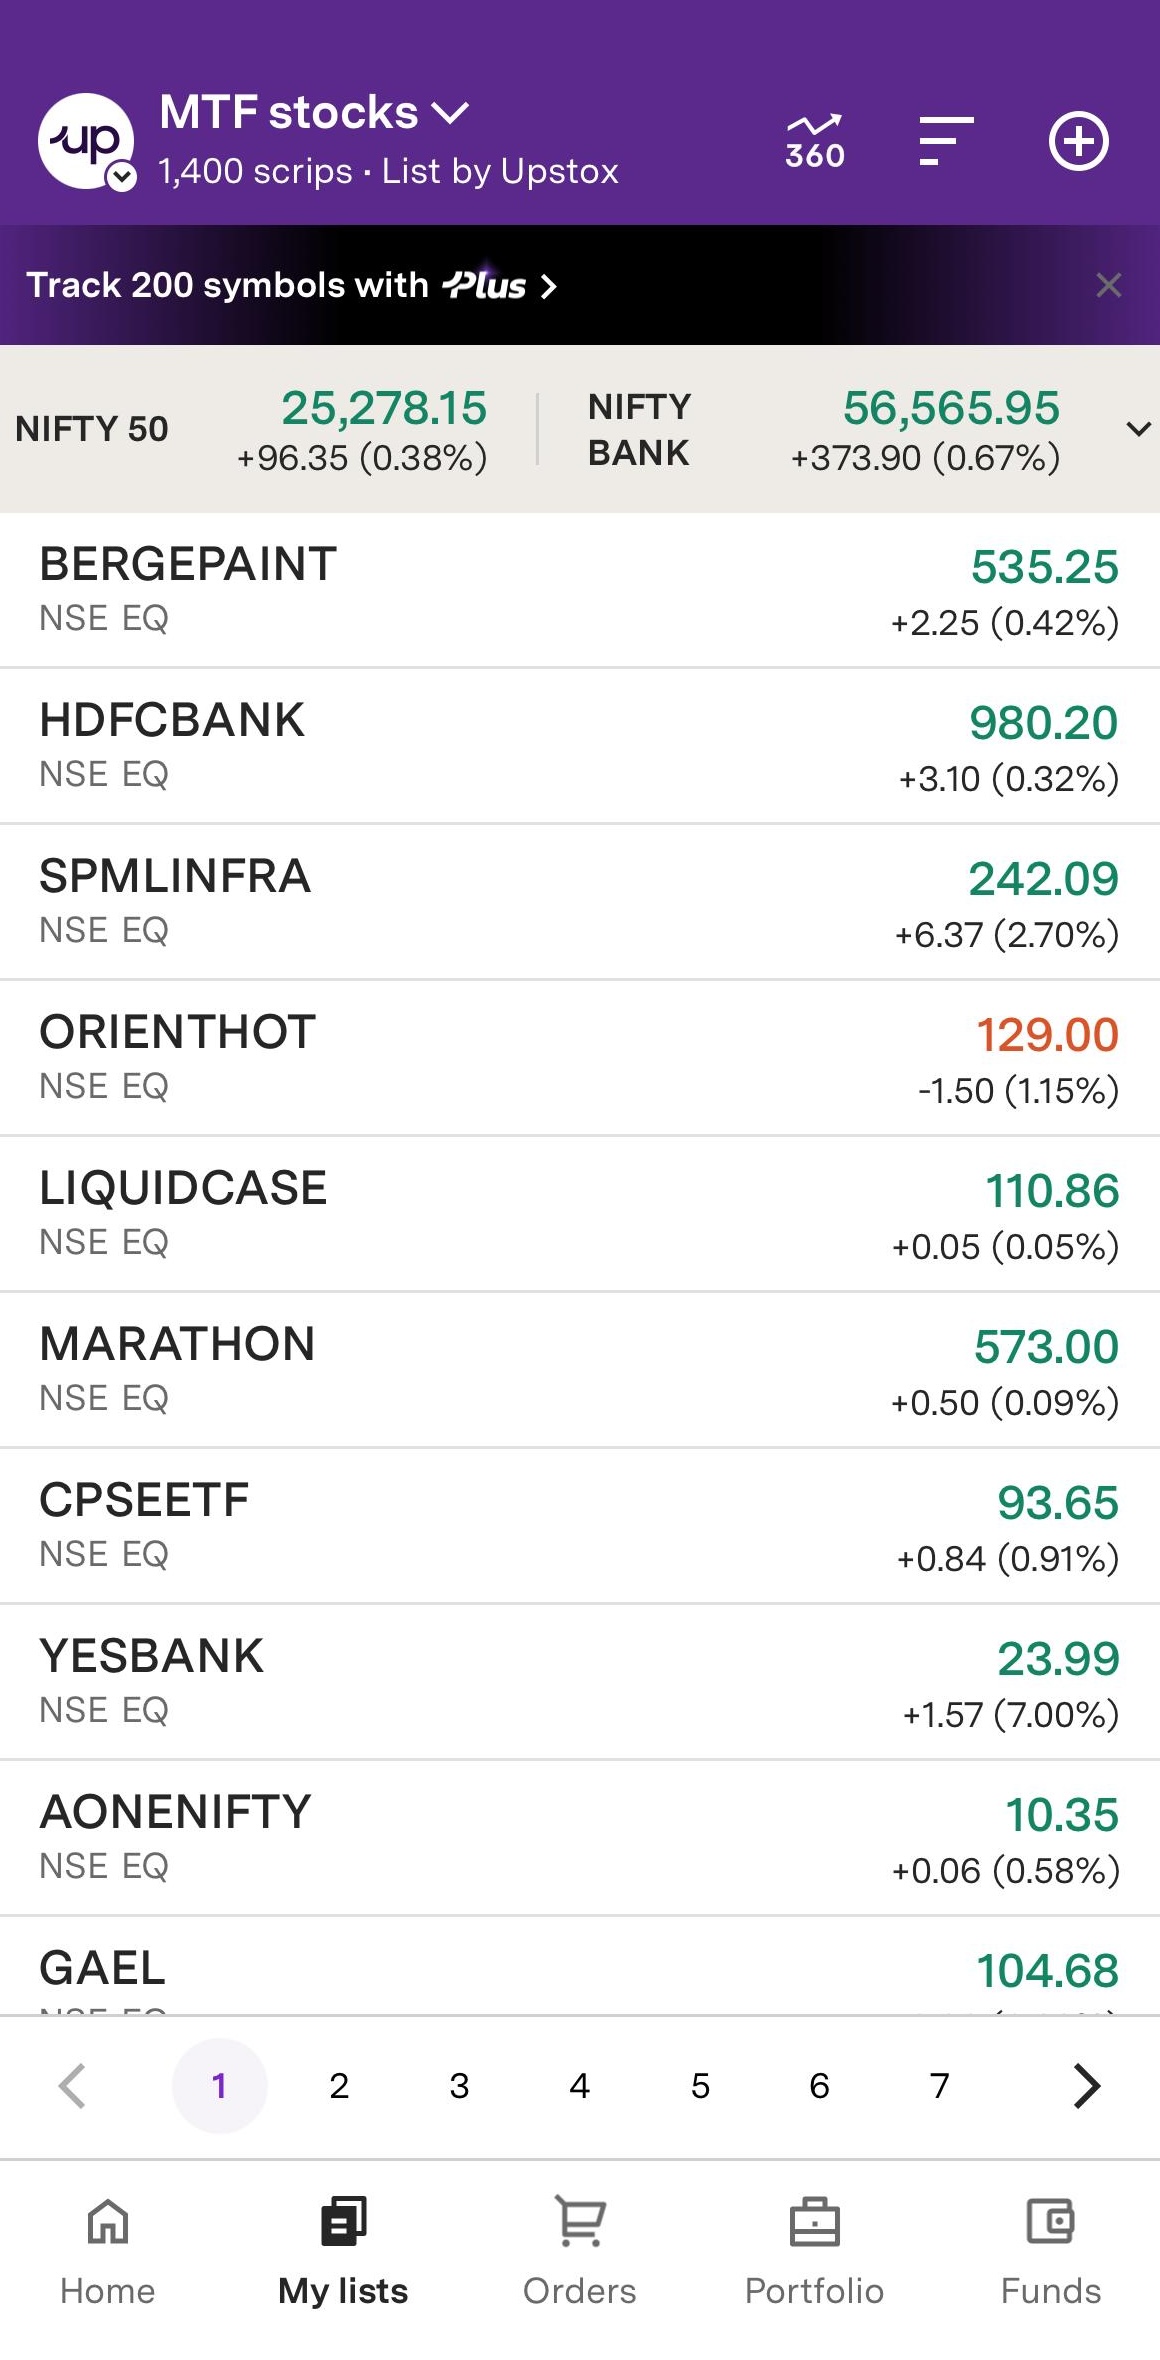1160x2360 pixels.
Task: Tap the add symbol plus icon
Action: pos(1078,141)
